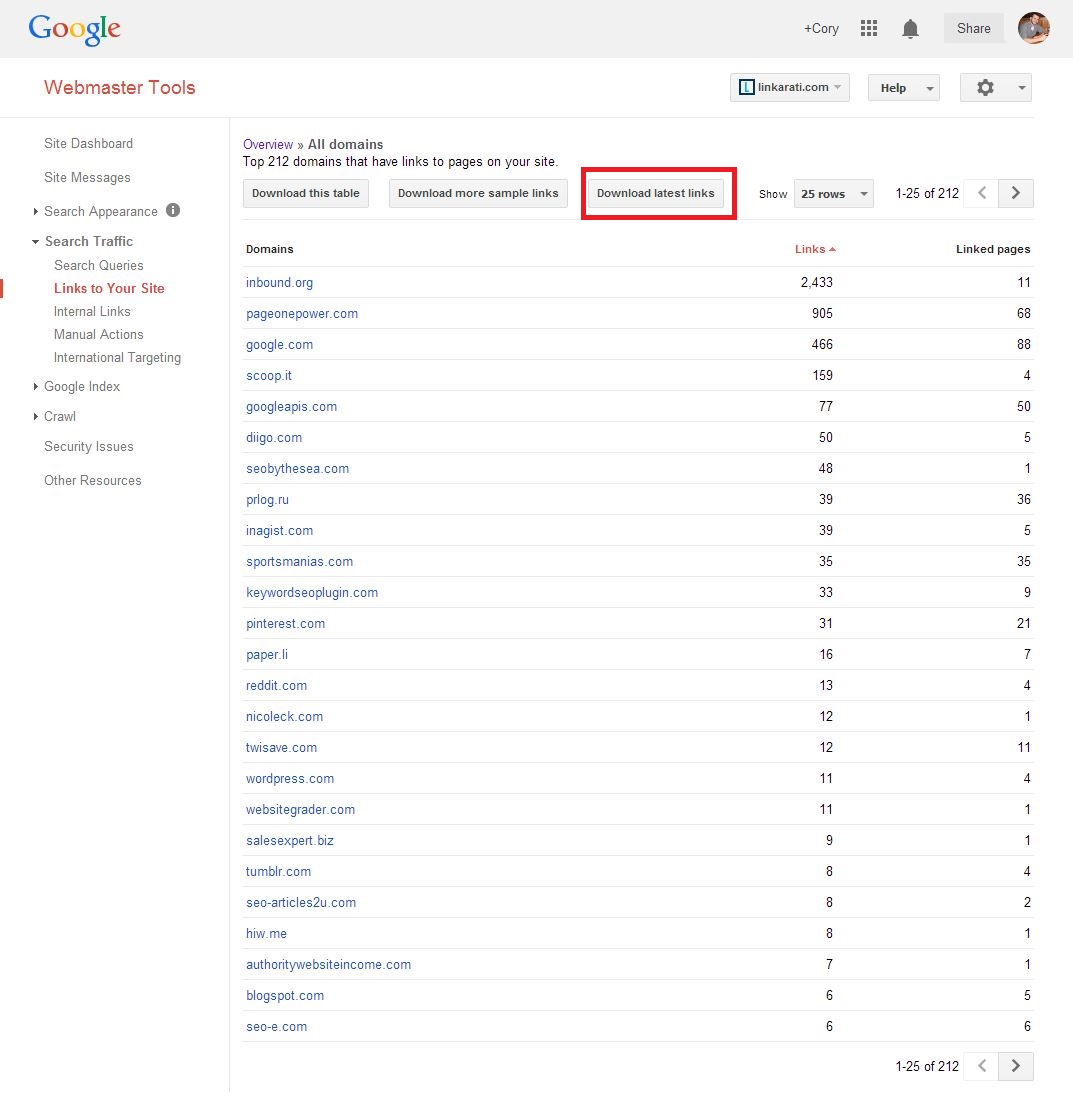The height and width of the screenshot is (1110, 1073).
Task: Click the bottom next page arrow
Action: tap(1016, 1066)
